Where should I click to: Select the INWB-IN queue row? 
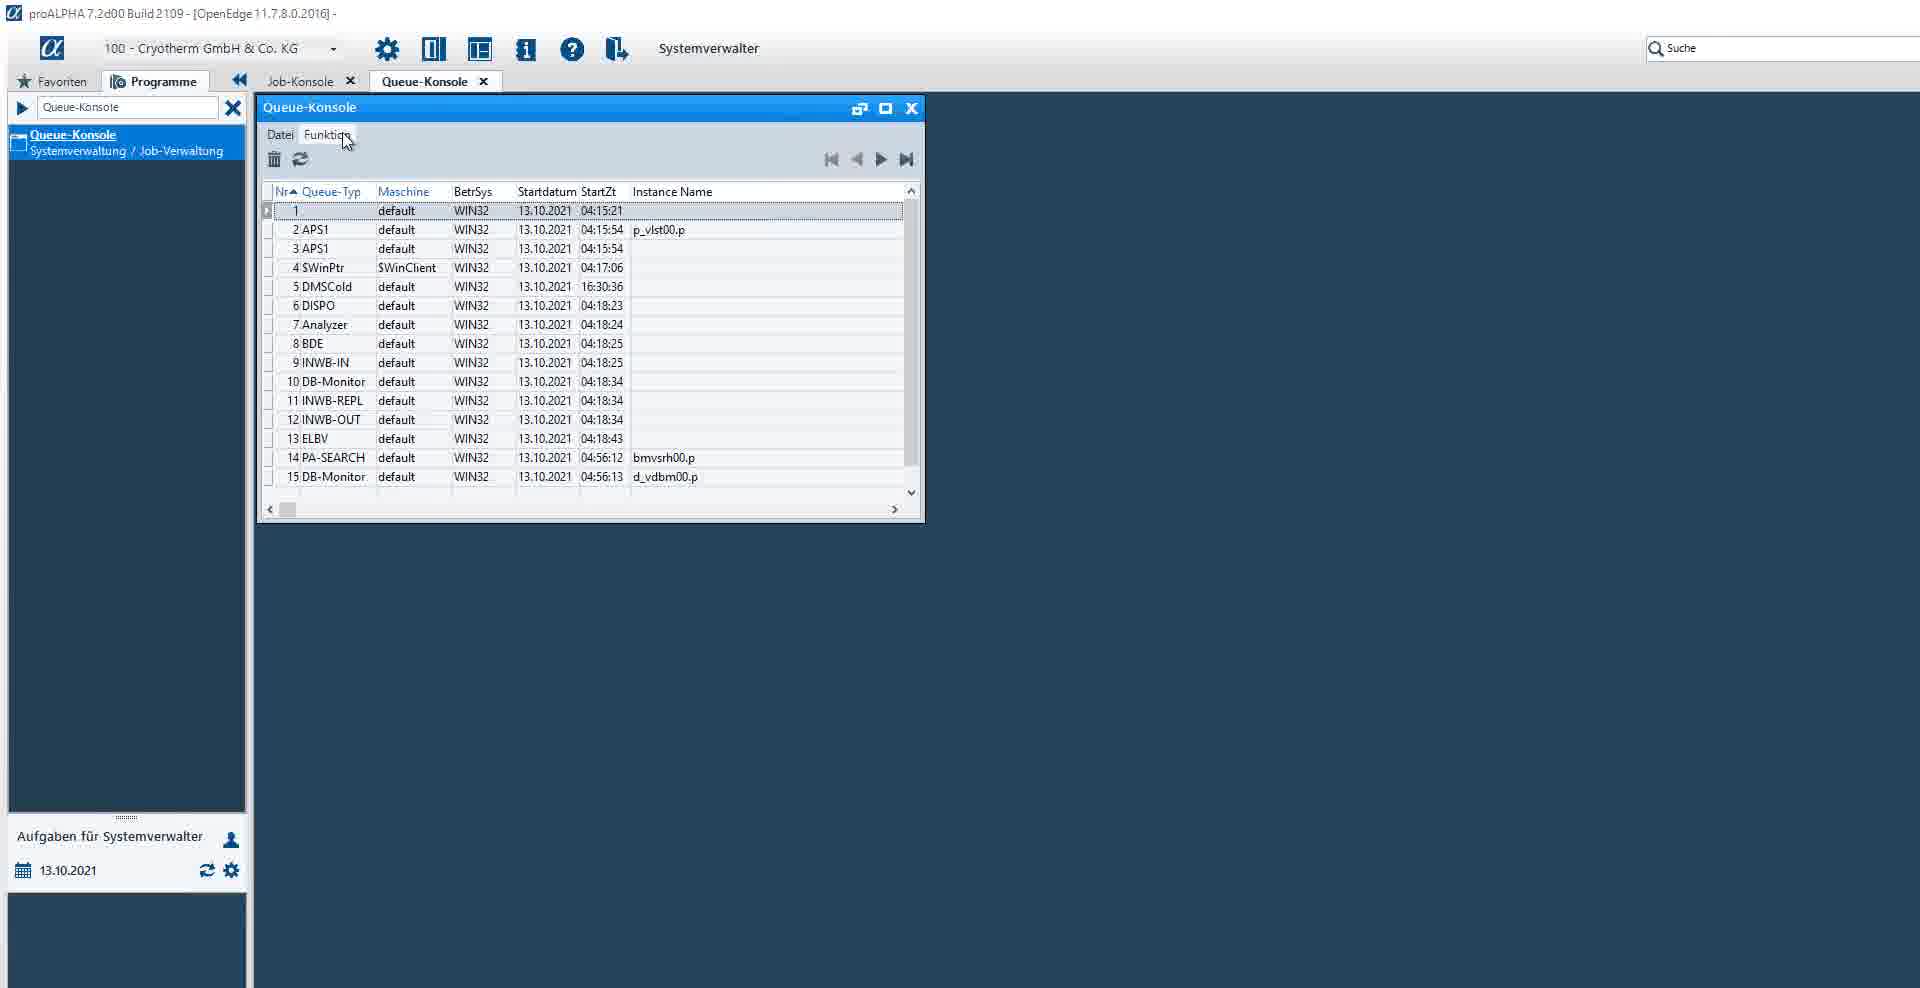coord(583,363)
